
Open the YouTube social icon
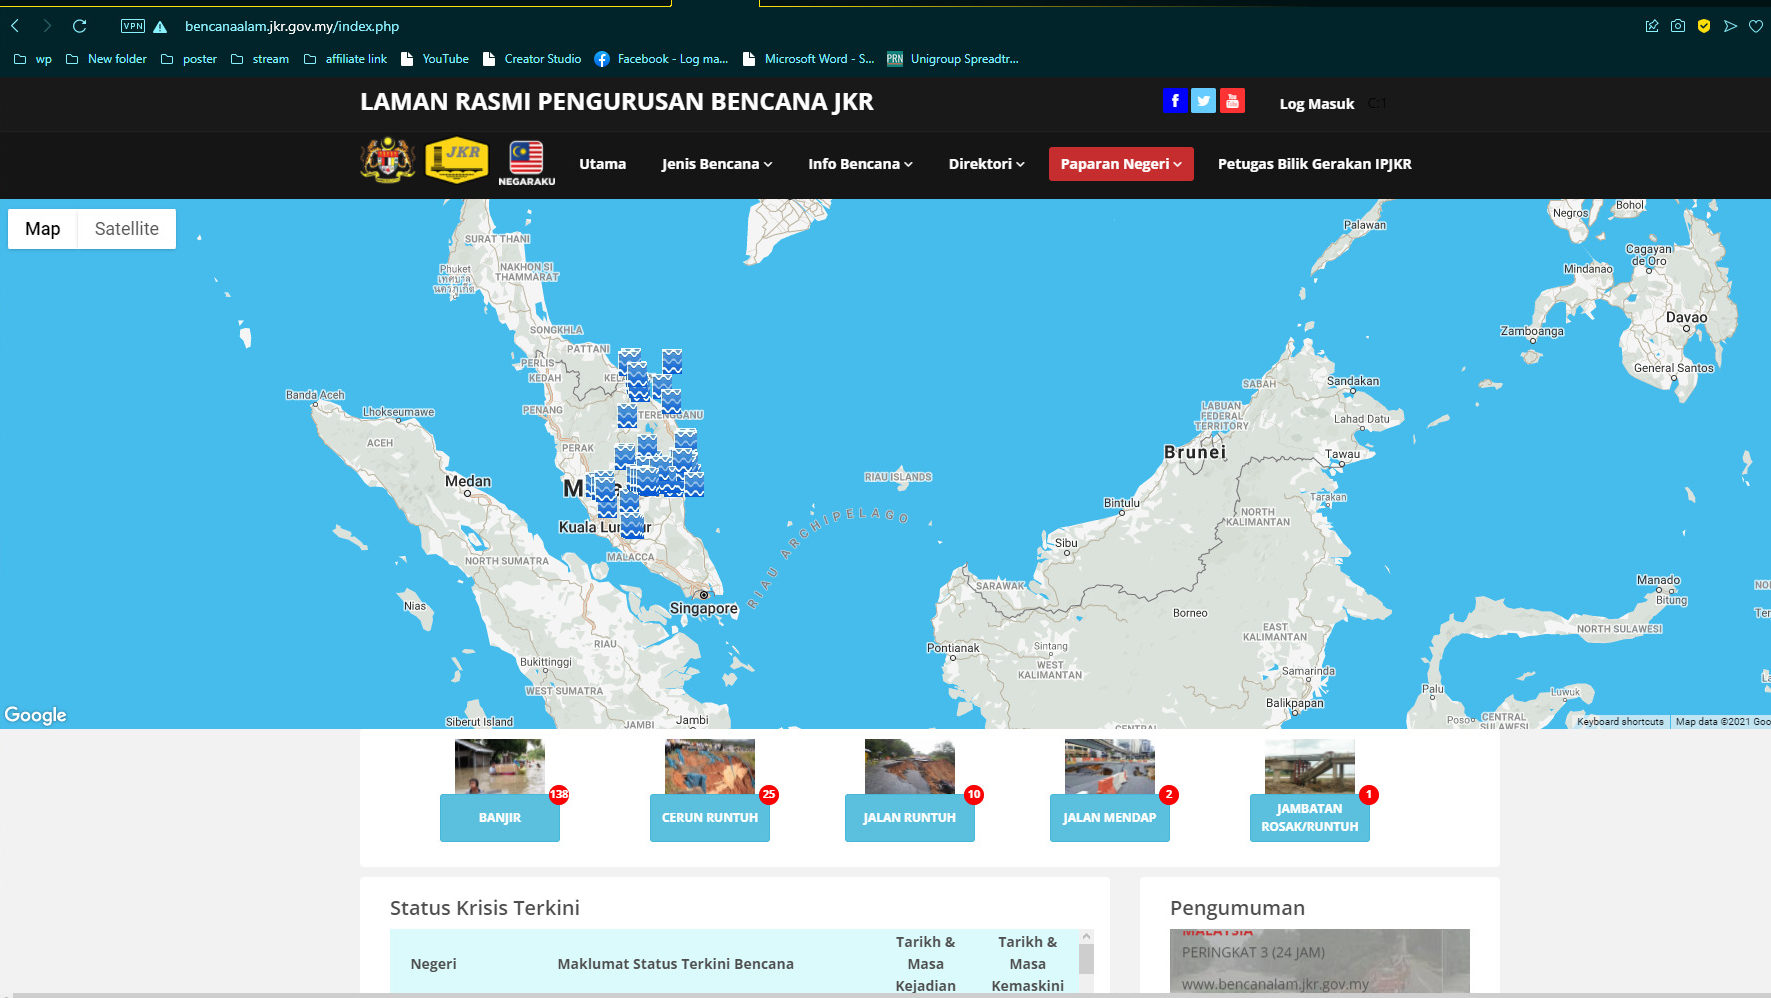click(x=1232, y=101)
